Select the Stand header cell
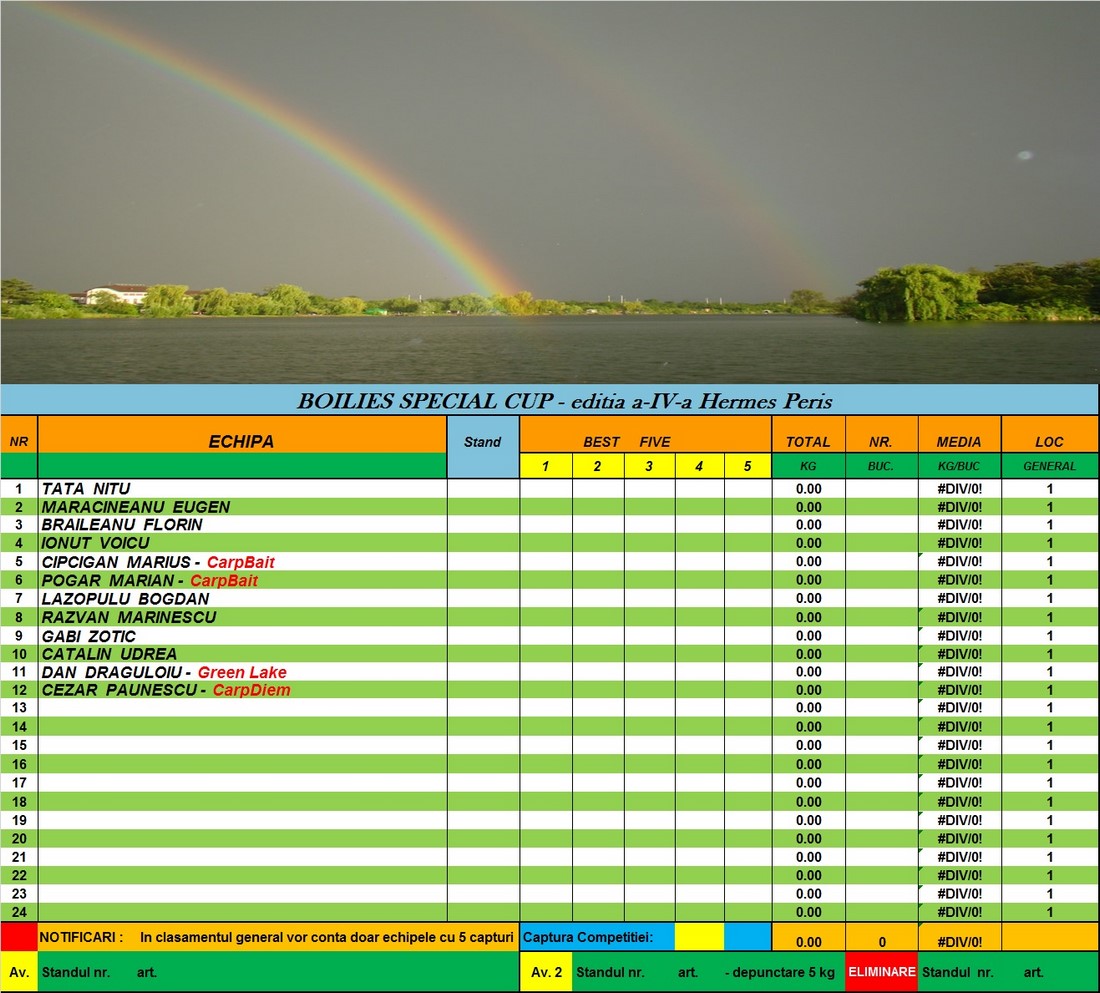This screenshot has height=993, width=1100. (x=483, y=442)
